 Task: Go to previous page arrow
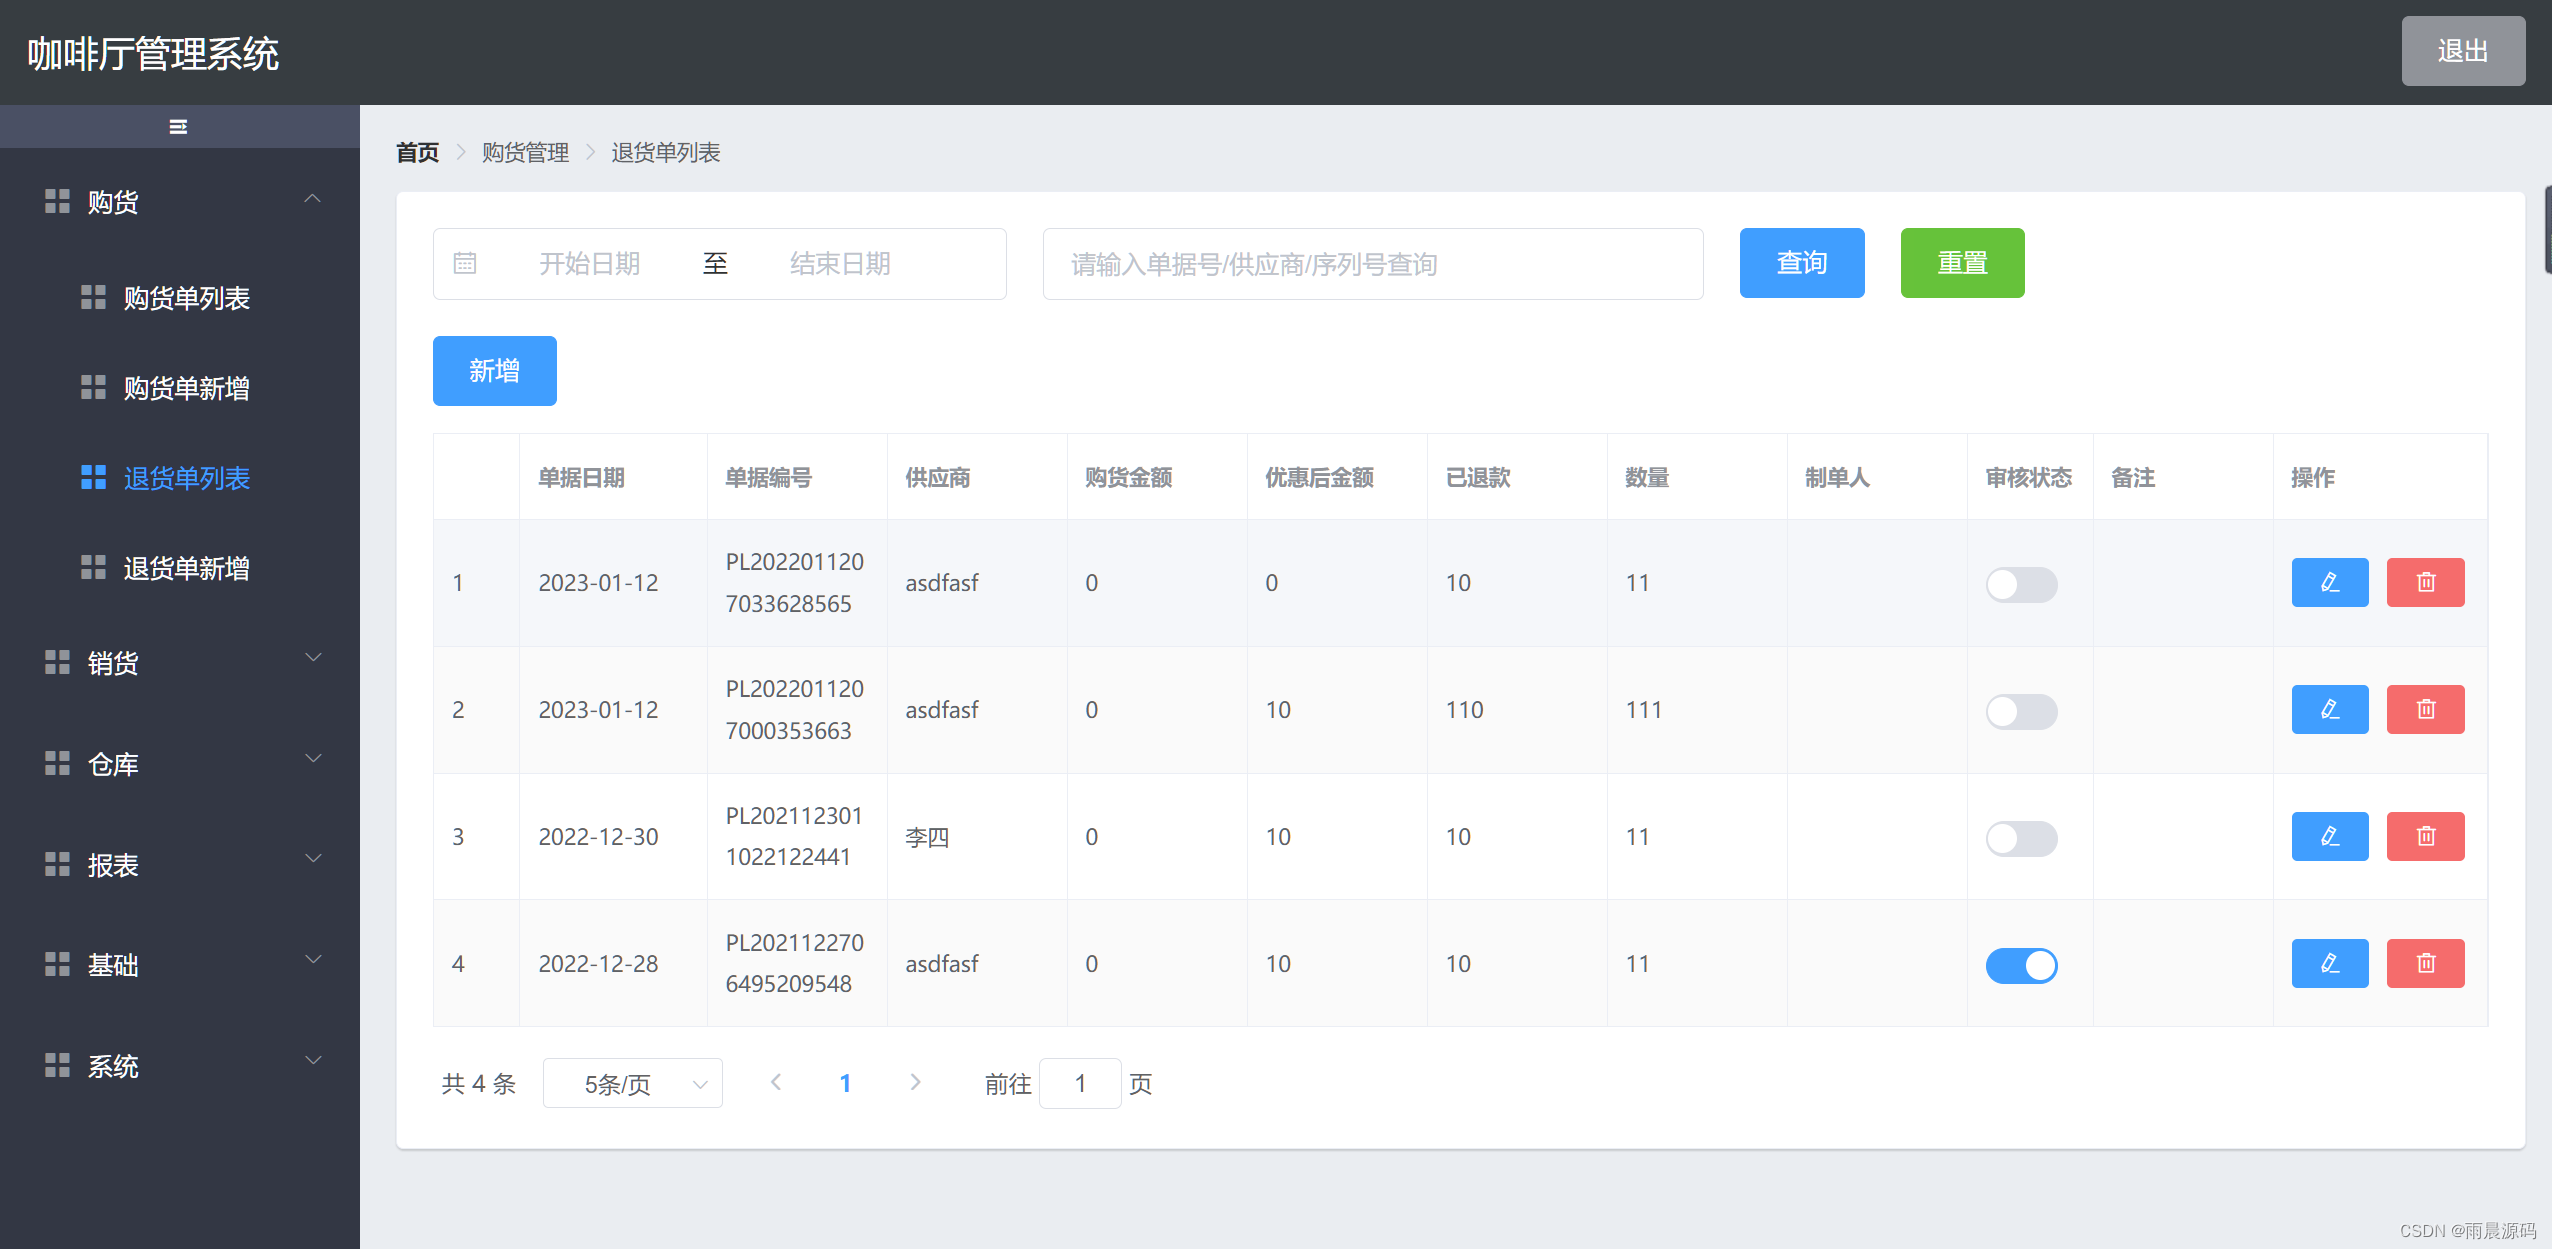(776, 1082)
